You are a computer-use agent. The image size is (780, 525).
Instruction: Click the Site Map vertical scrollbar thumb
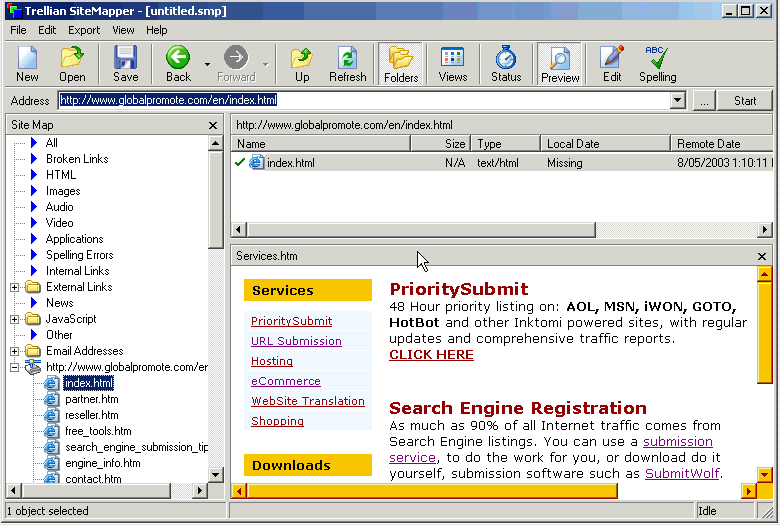[x=215, y=200]
